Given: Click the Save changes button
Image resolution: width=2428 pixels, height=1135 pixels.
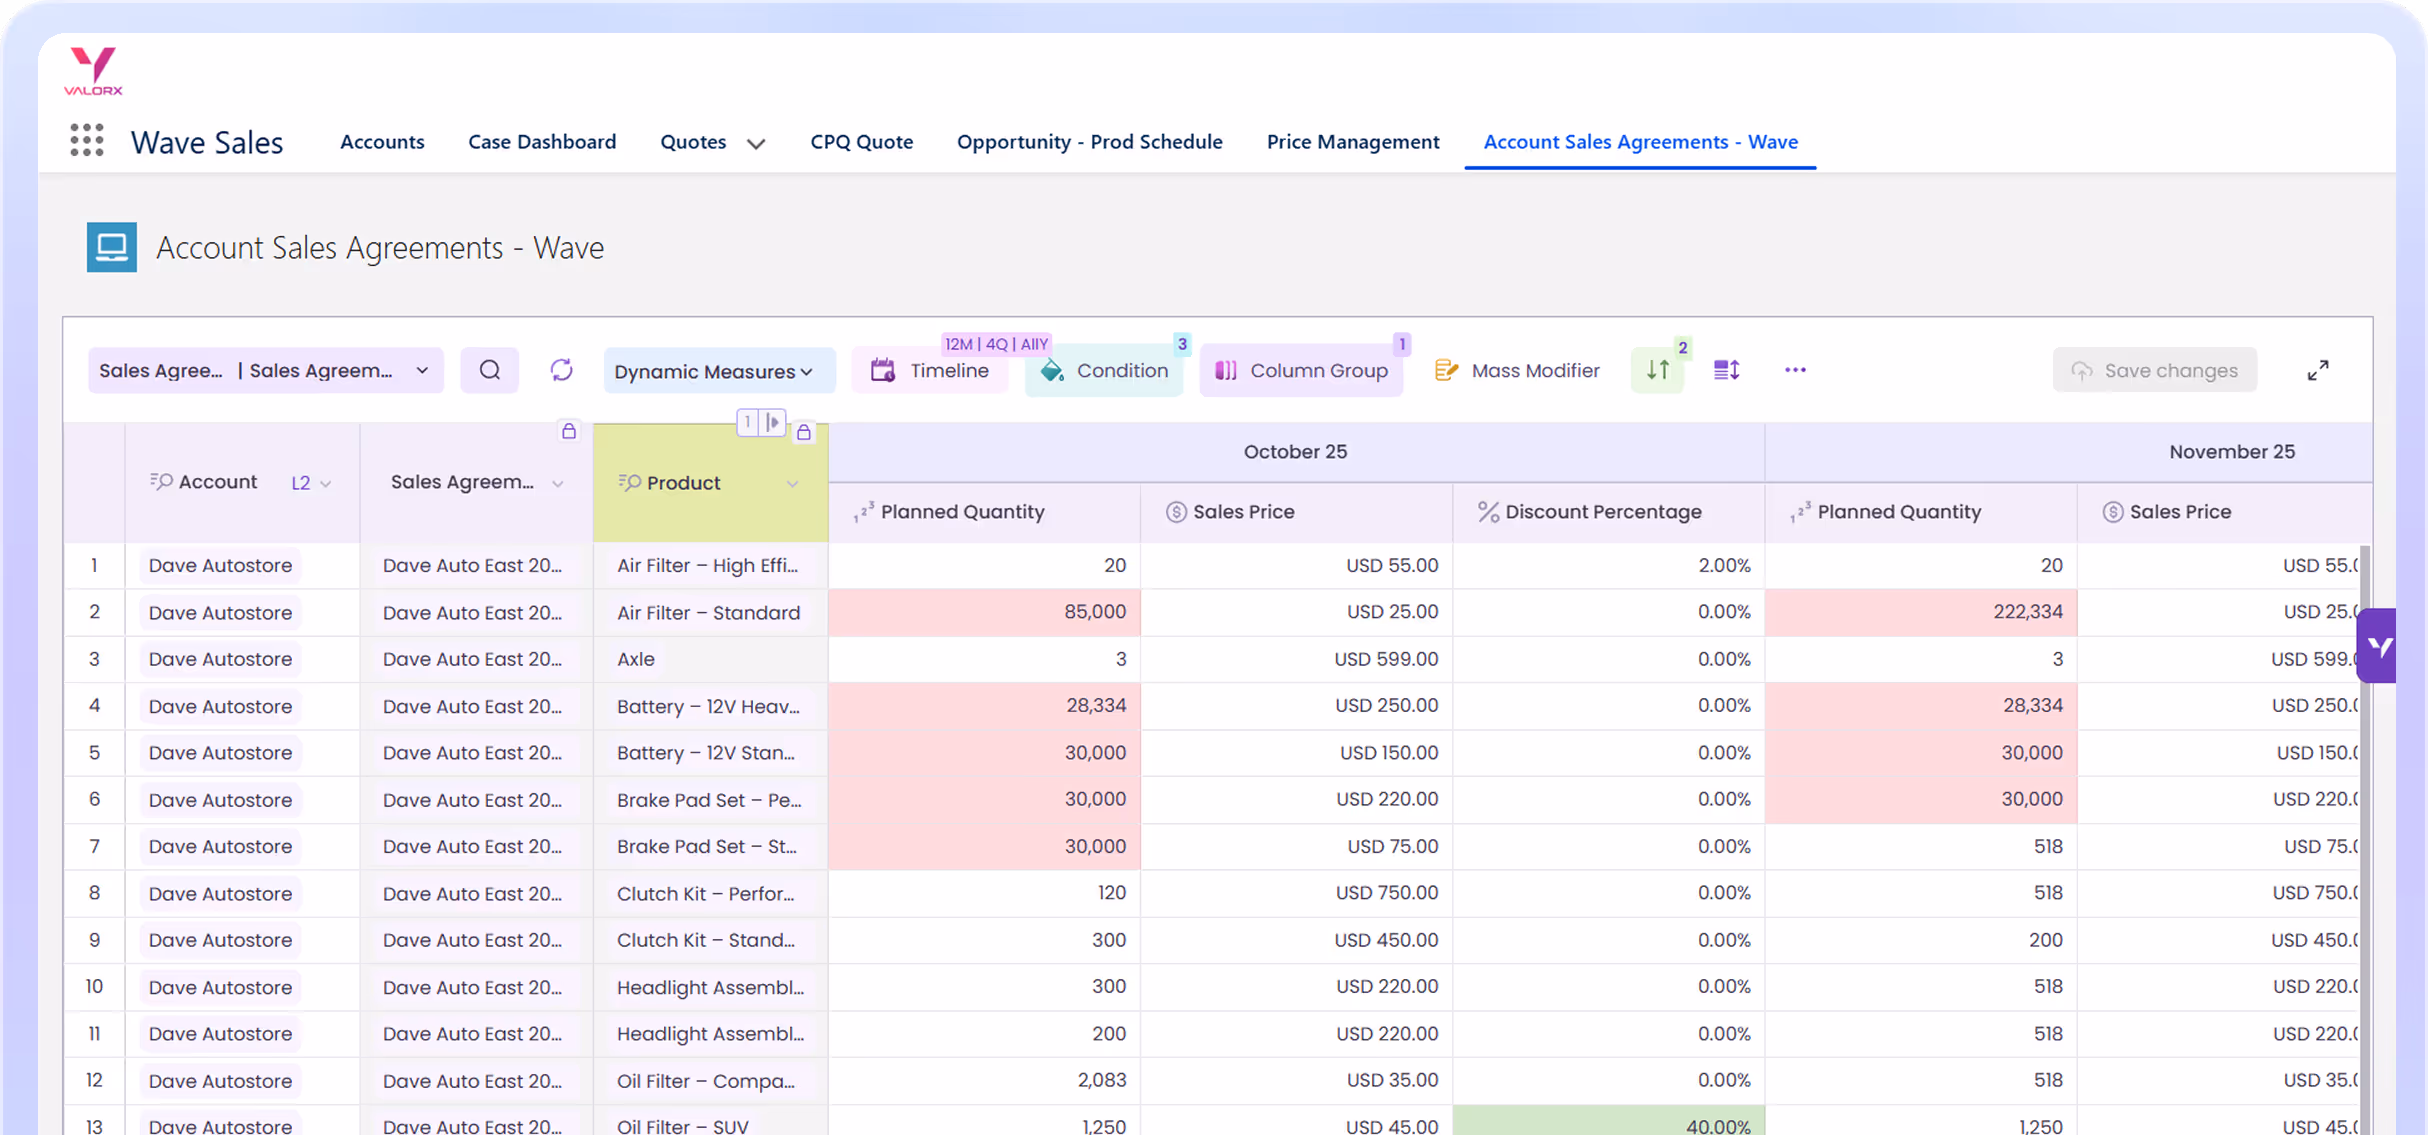Looking at the screenshot, I should (x=2155, y=370).
